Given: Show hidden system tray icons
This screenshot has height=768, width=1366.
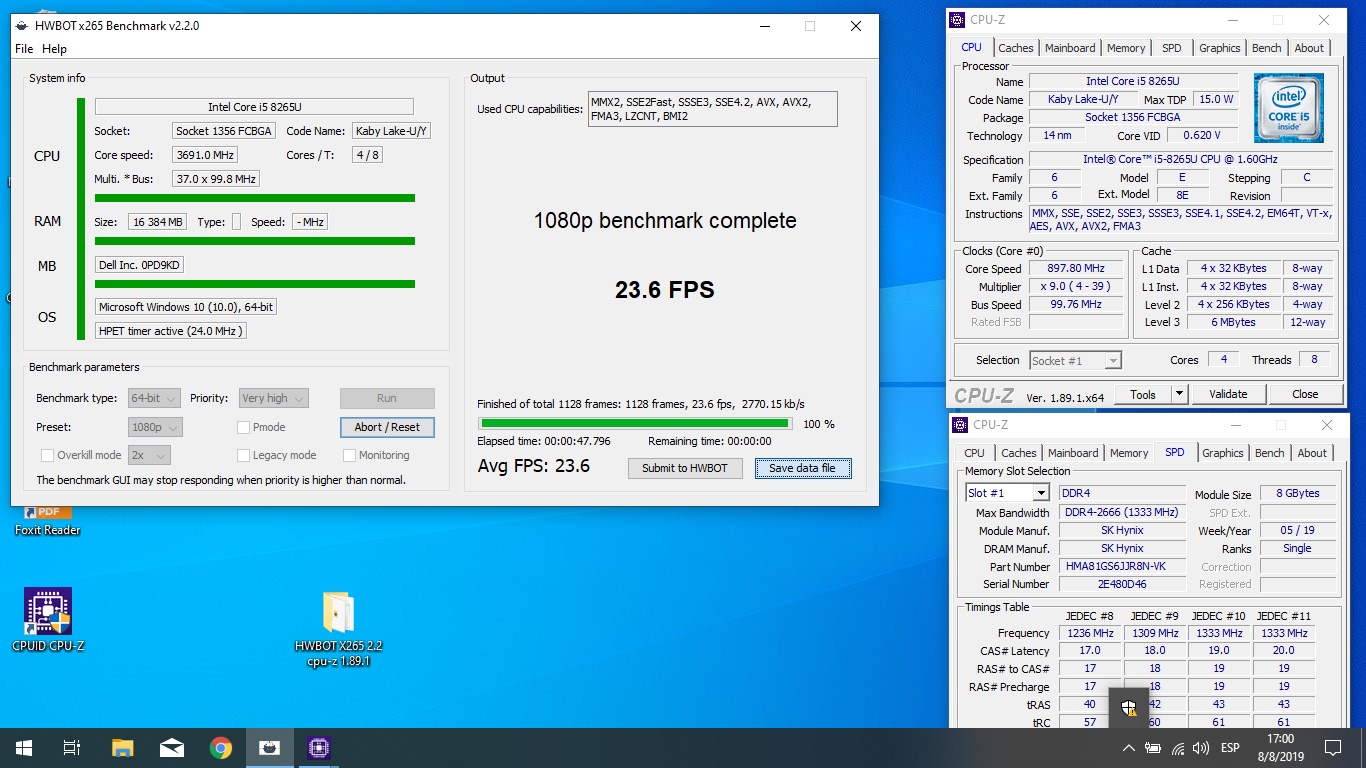Looking at the screenshot, I should click(1129, 748).
